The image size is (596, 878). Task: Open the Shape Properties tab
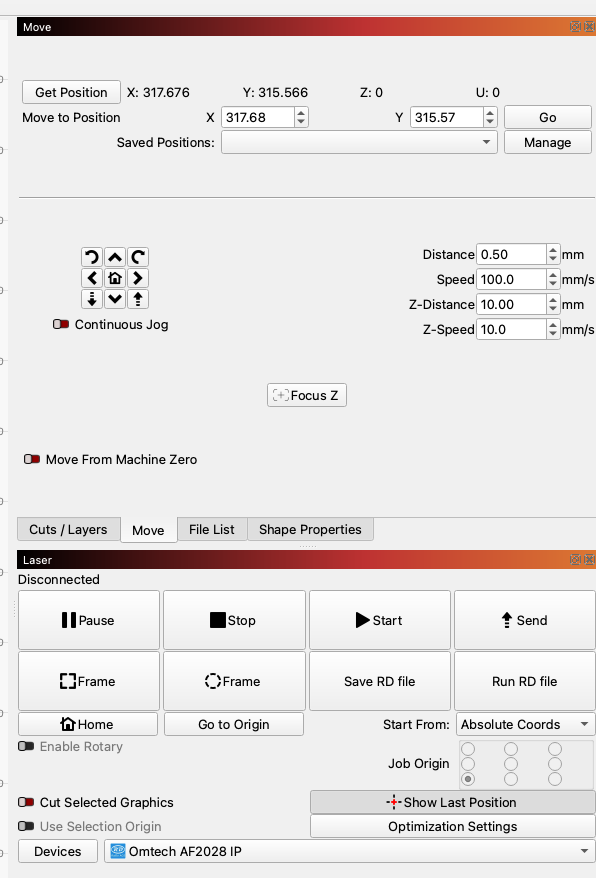click(310, 529)
